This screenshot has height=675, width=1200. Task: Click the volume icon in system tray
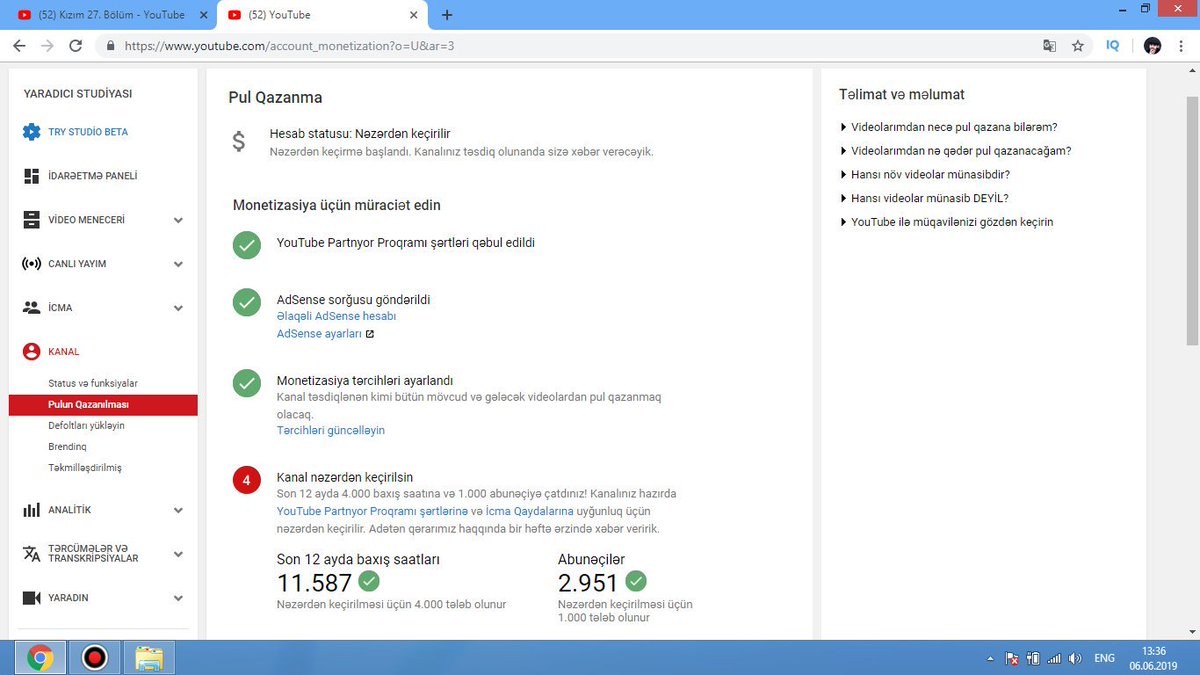click(1074, 659)
